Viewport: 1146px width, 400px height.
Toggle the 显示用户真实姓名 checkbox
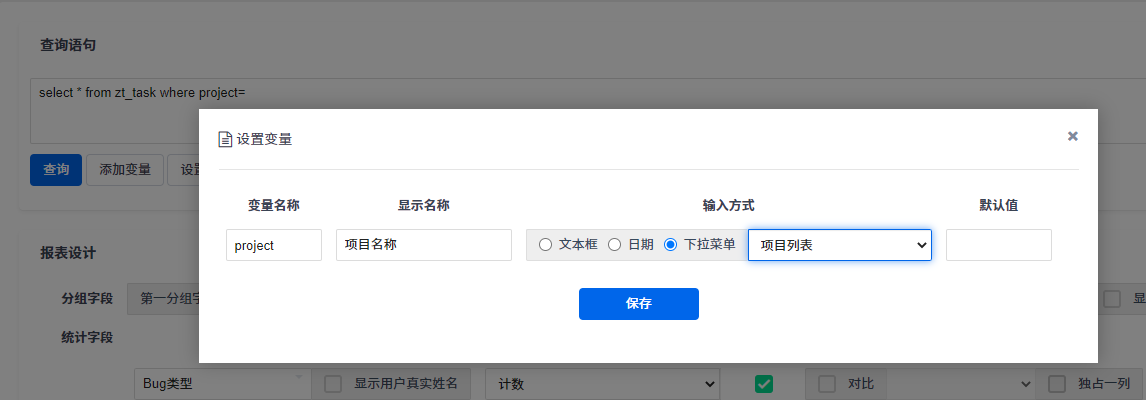pos(333,383)
